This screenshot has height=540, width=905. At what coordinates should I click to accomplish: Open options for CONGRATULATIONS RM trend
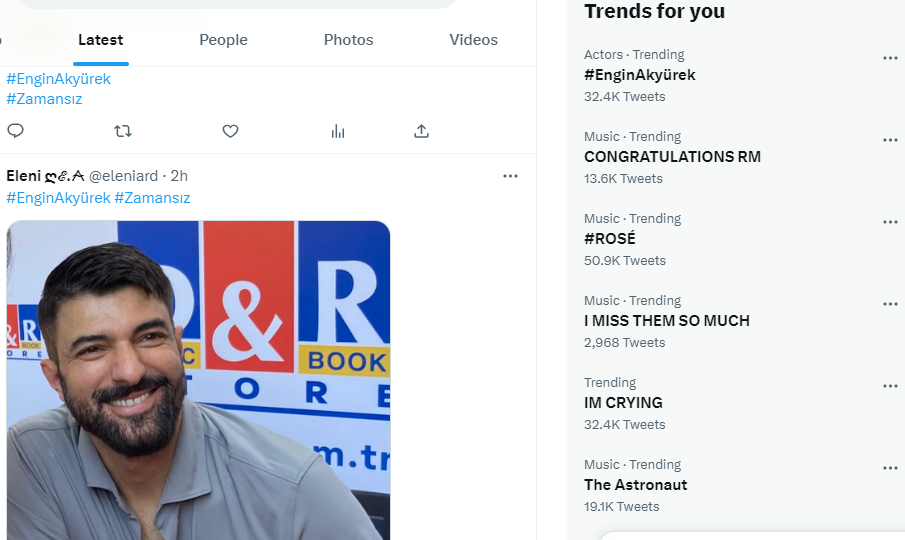point(890,140)
